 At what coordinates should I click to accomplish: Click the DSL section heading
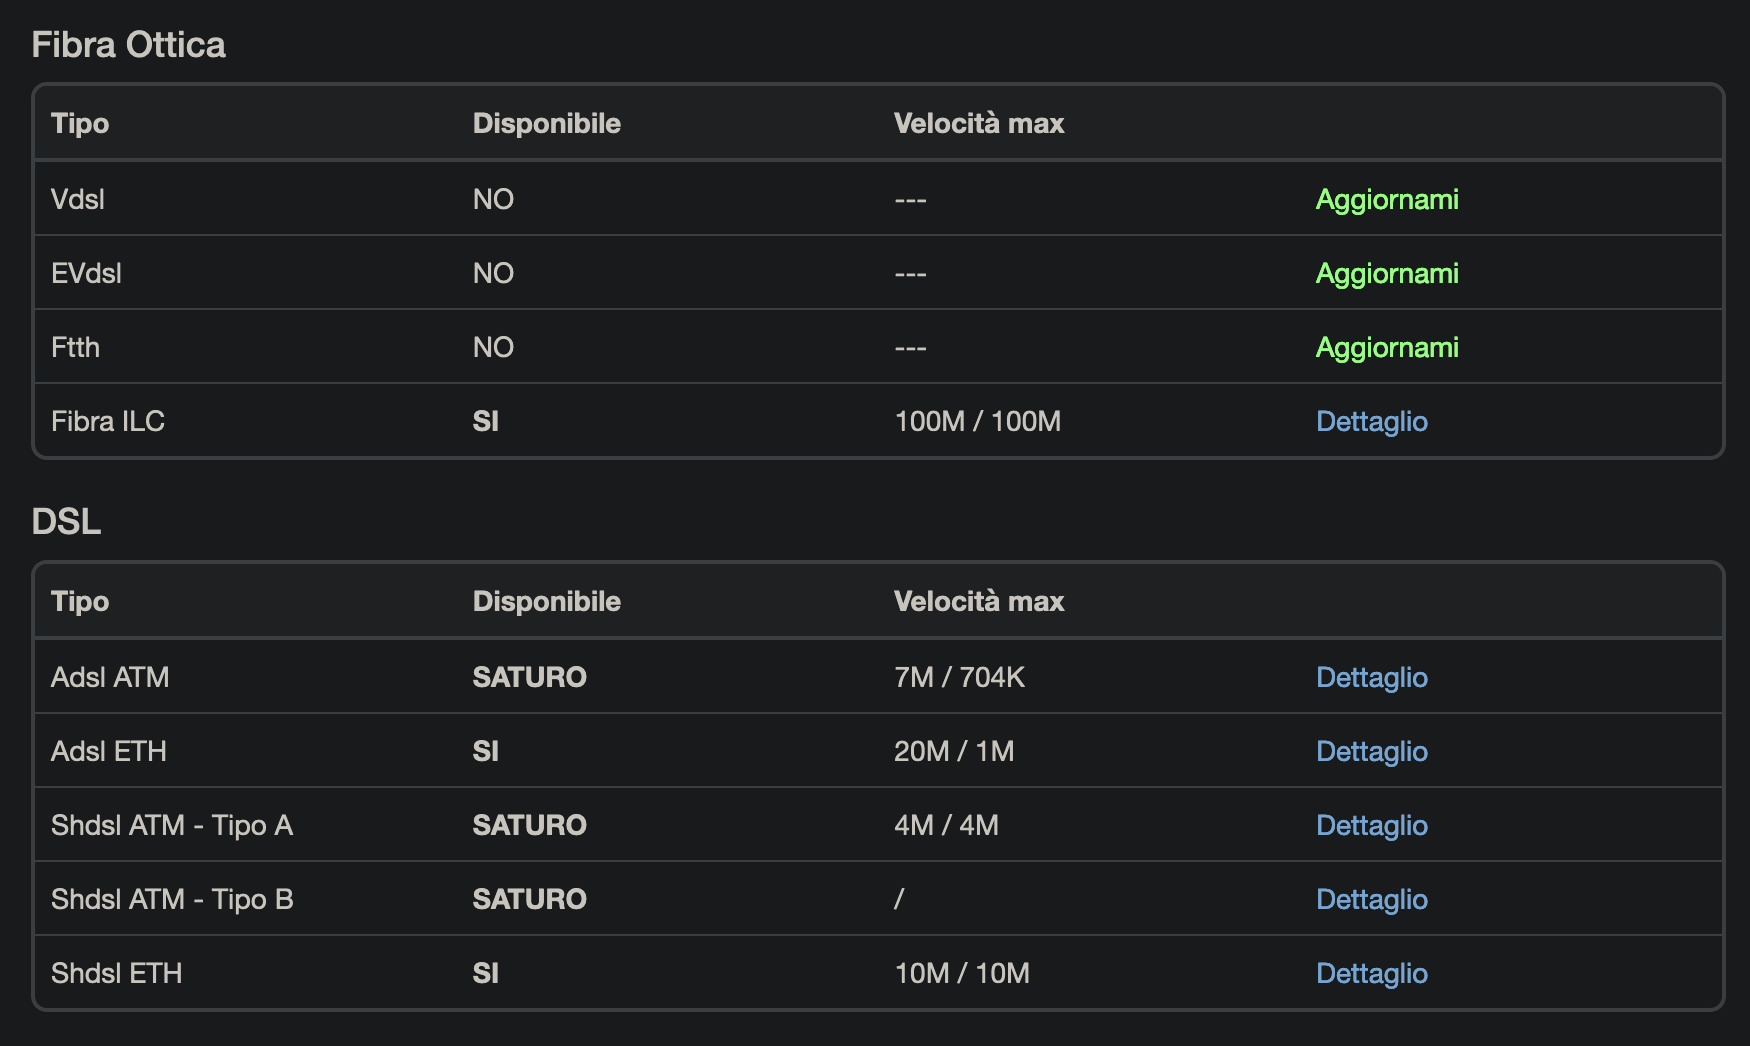point(66,522)
